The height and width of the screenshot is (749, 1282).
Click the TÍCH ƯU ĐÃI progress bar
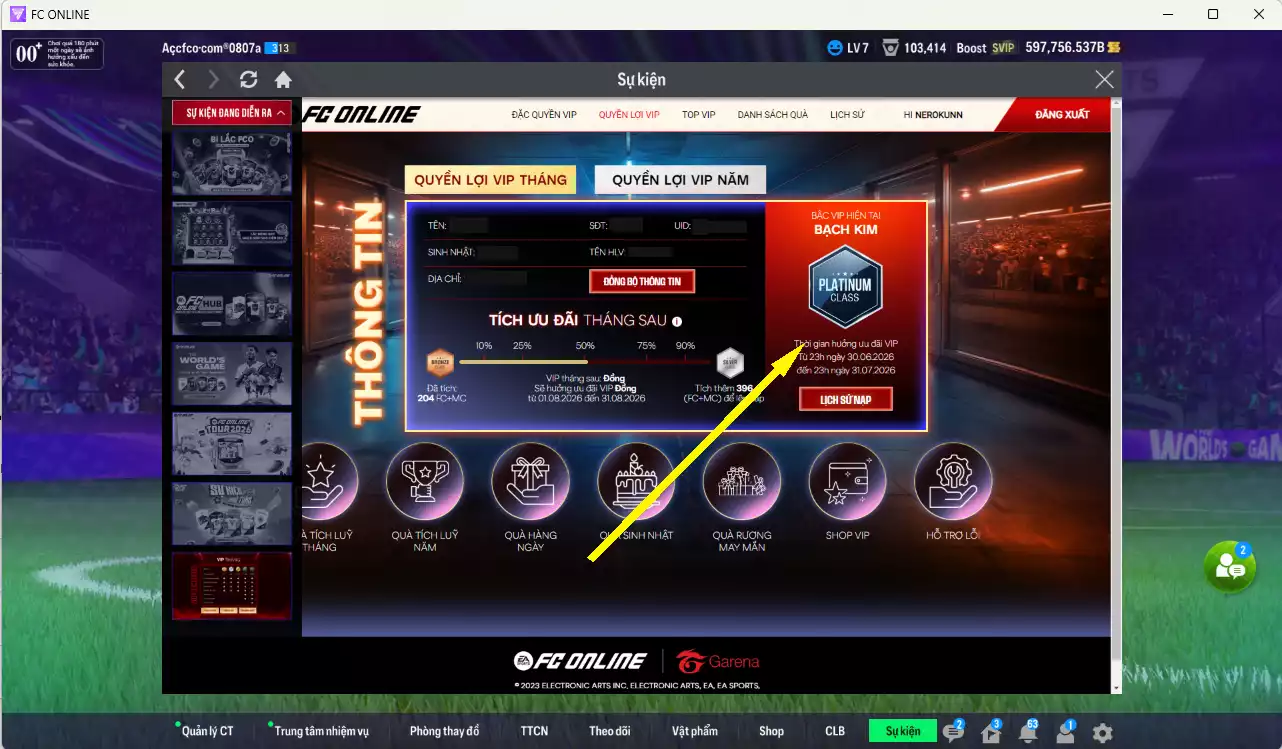pos(586,361)
